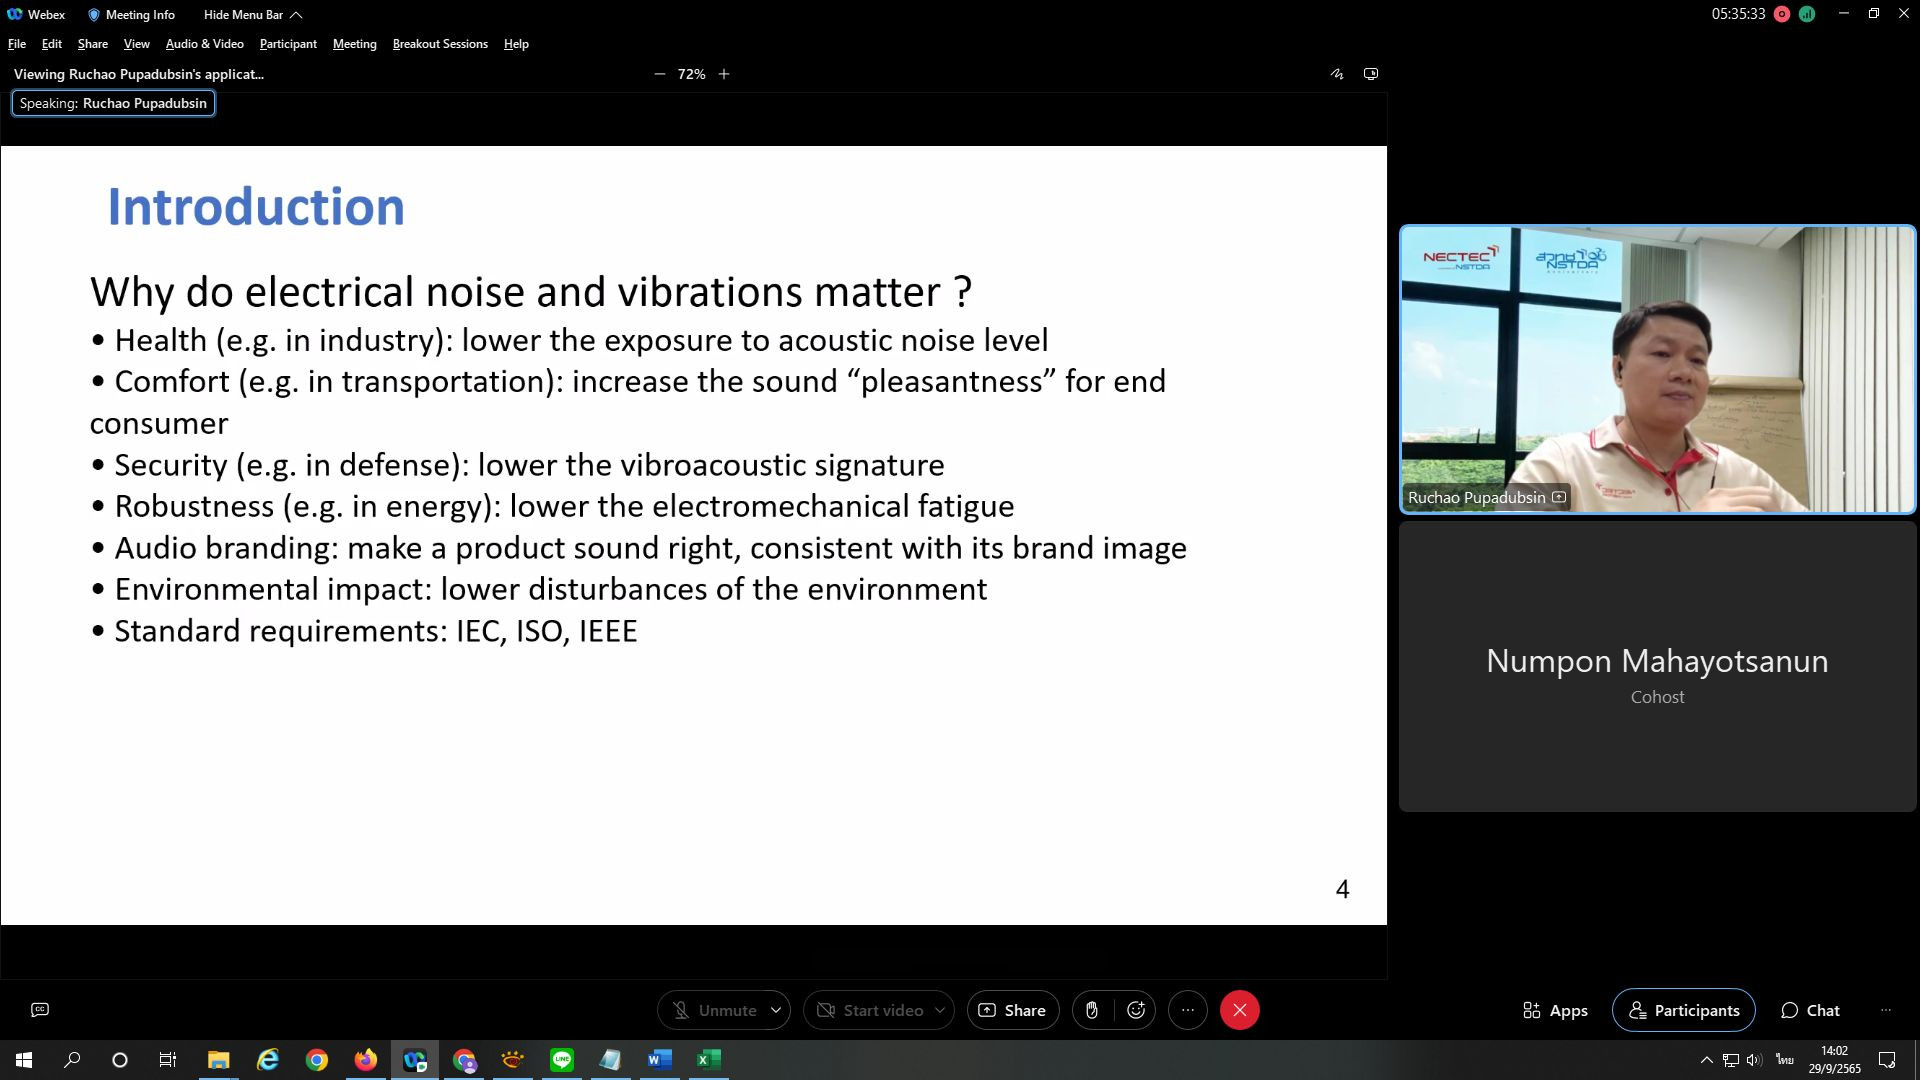Open the volume control in system tray
1920x1080 pixels.
(1755, 1060)
